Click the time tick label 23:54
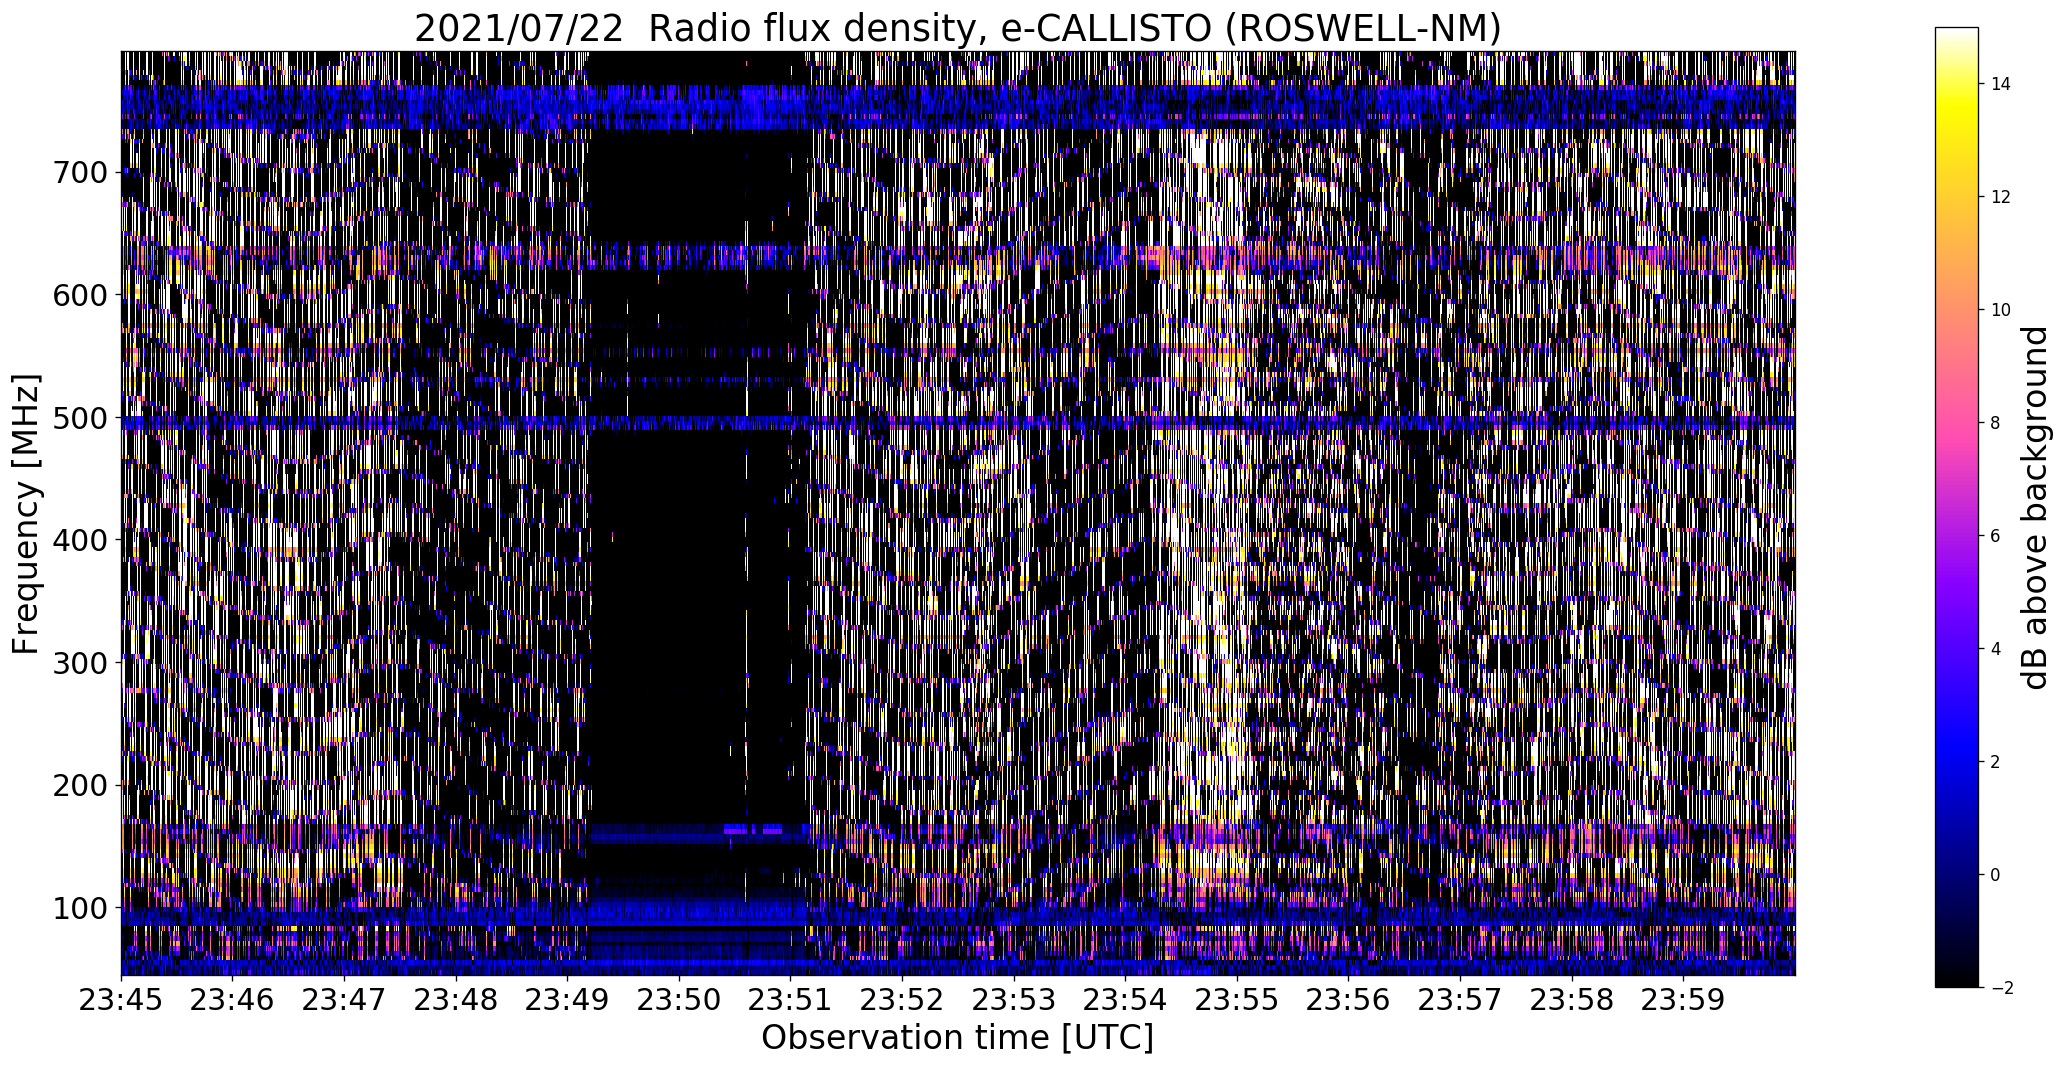 (x=1126, y=1000)
